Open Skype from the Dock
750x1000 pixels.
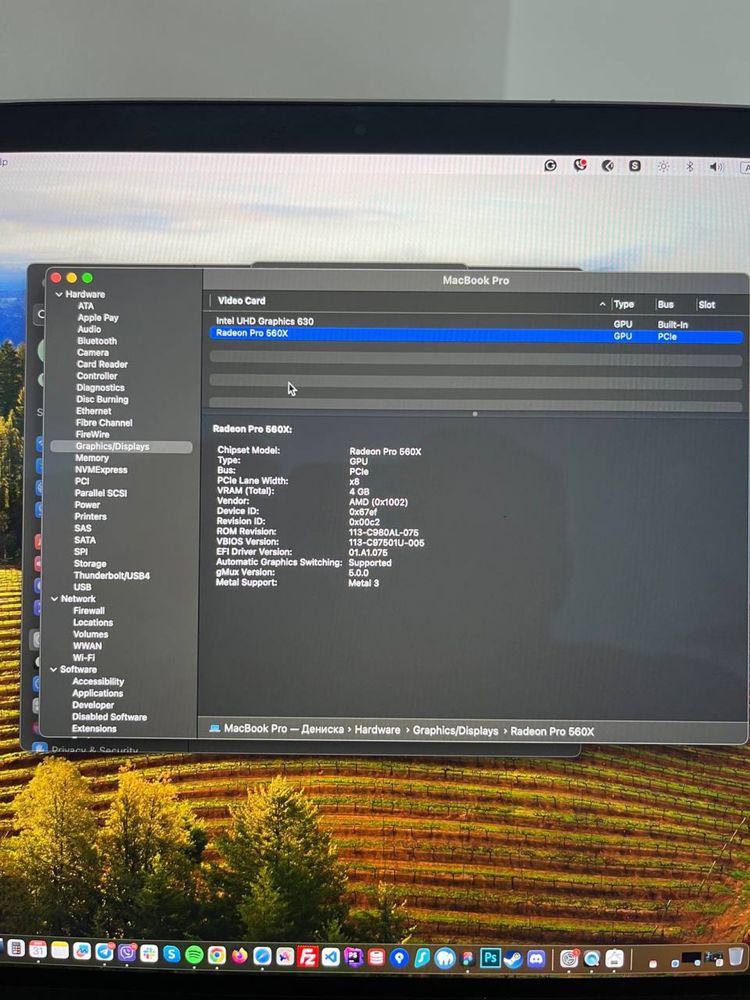click(172, 954)
